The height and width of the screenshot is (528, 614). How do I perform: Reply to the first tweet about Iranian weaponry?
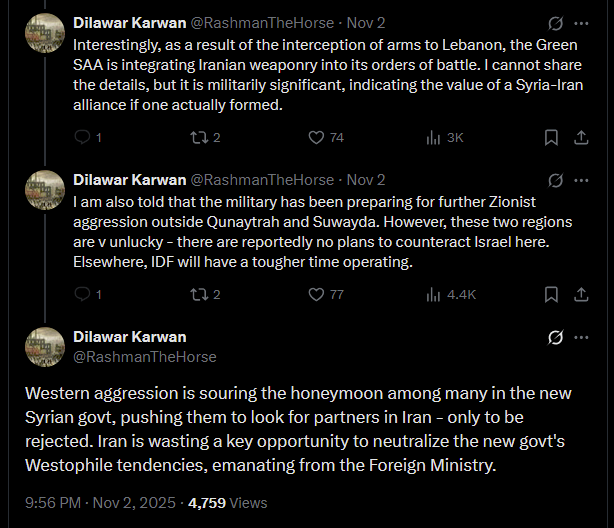click(x=83, y=137)
